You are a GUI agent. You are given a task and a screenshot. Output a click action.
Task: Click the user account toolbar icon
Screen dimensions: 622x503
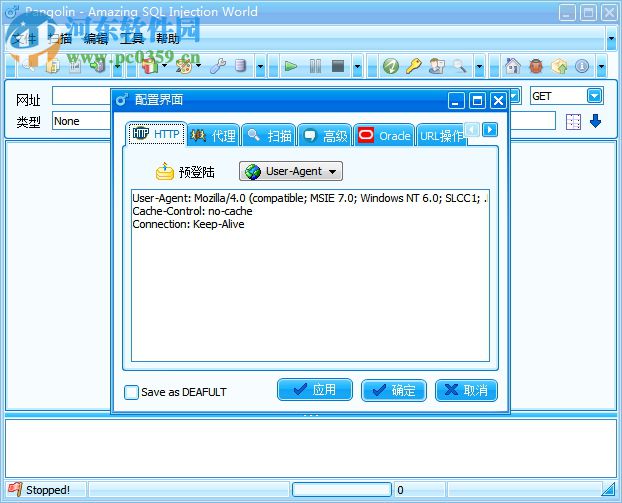click(x=437, y=66)
